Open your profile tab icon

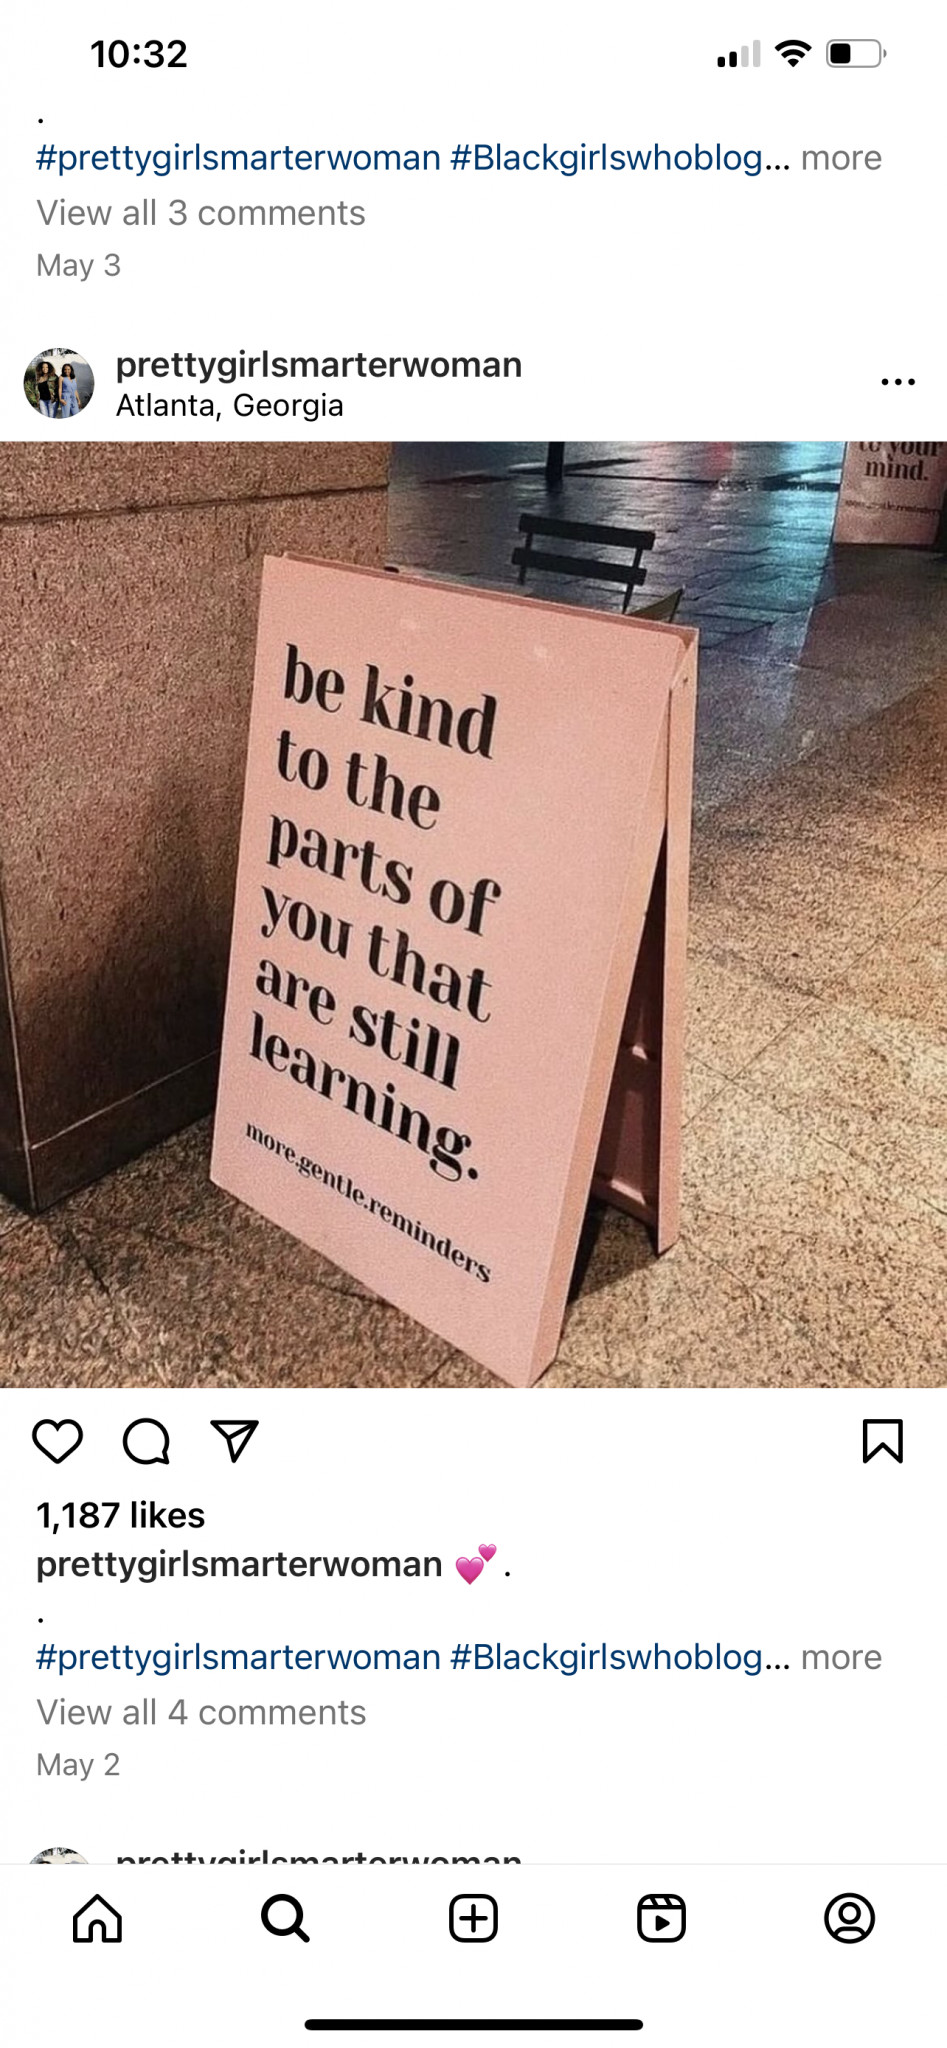[x=849, y=1918]
